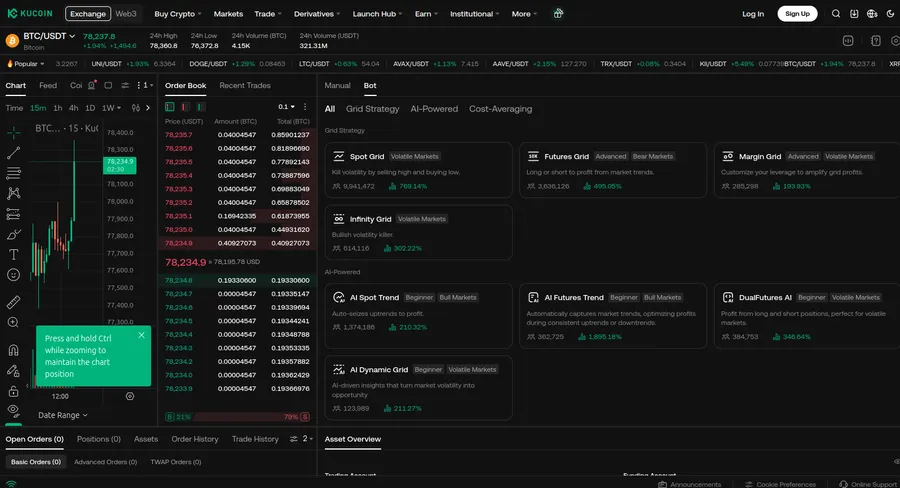Click the Log In link
This screenshot has width=900, height=488.
(752, 14)
